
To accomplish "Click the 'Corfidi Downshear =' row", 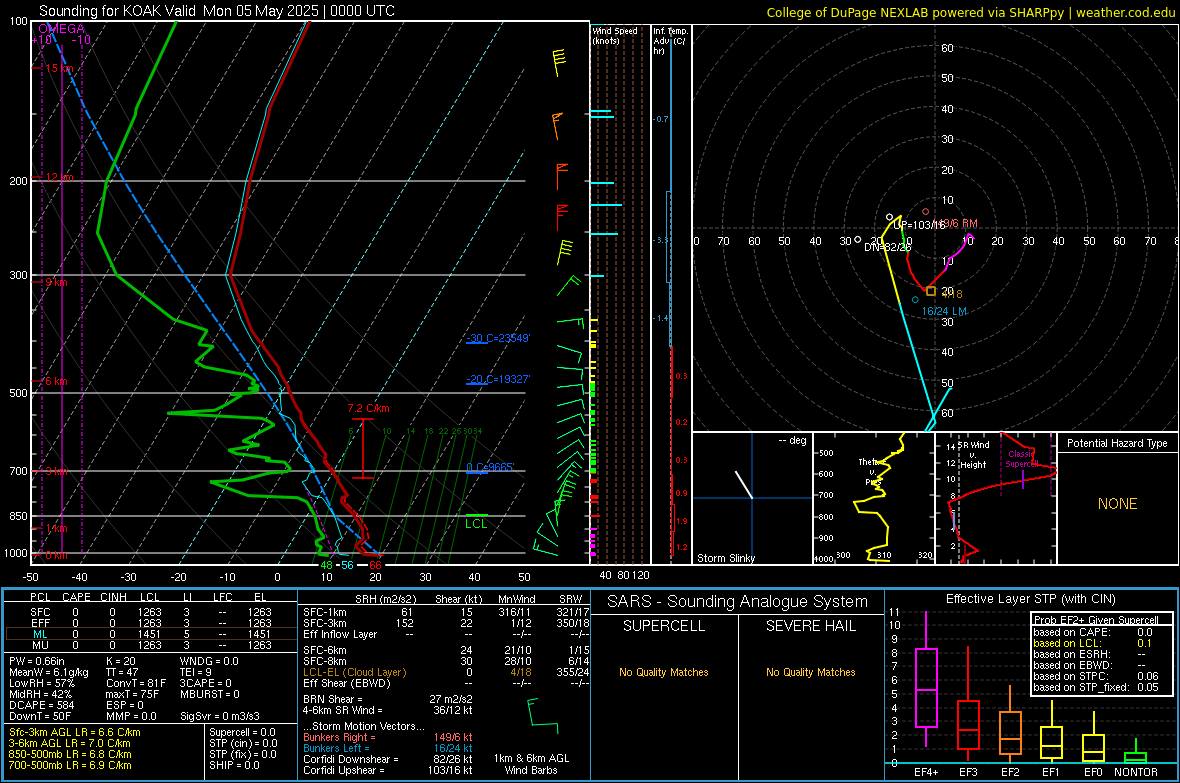I will [x=388, y=759].
